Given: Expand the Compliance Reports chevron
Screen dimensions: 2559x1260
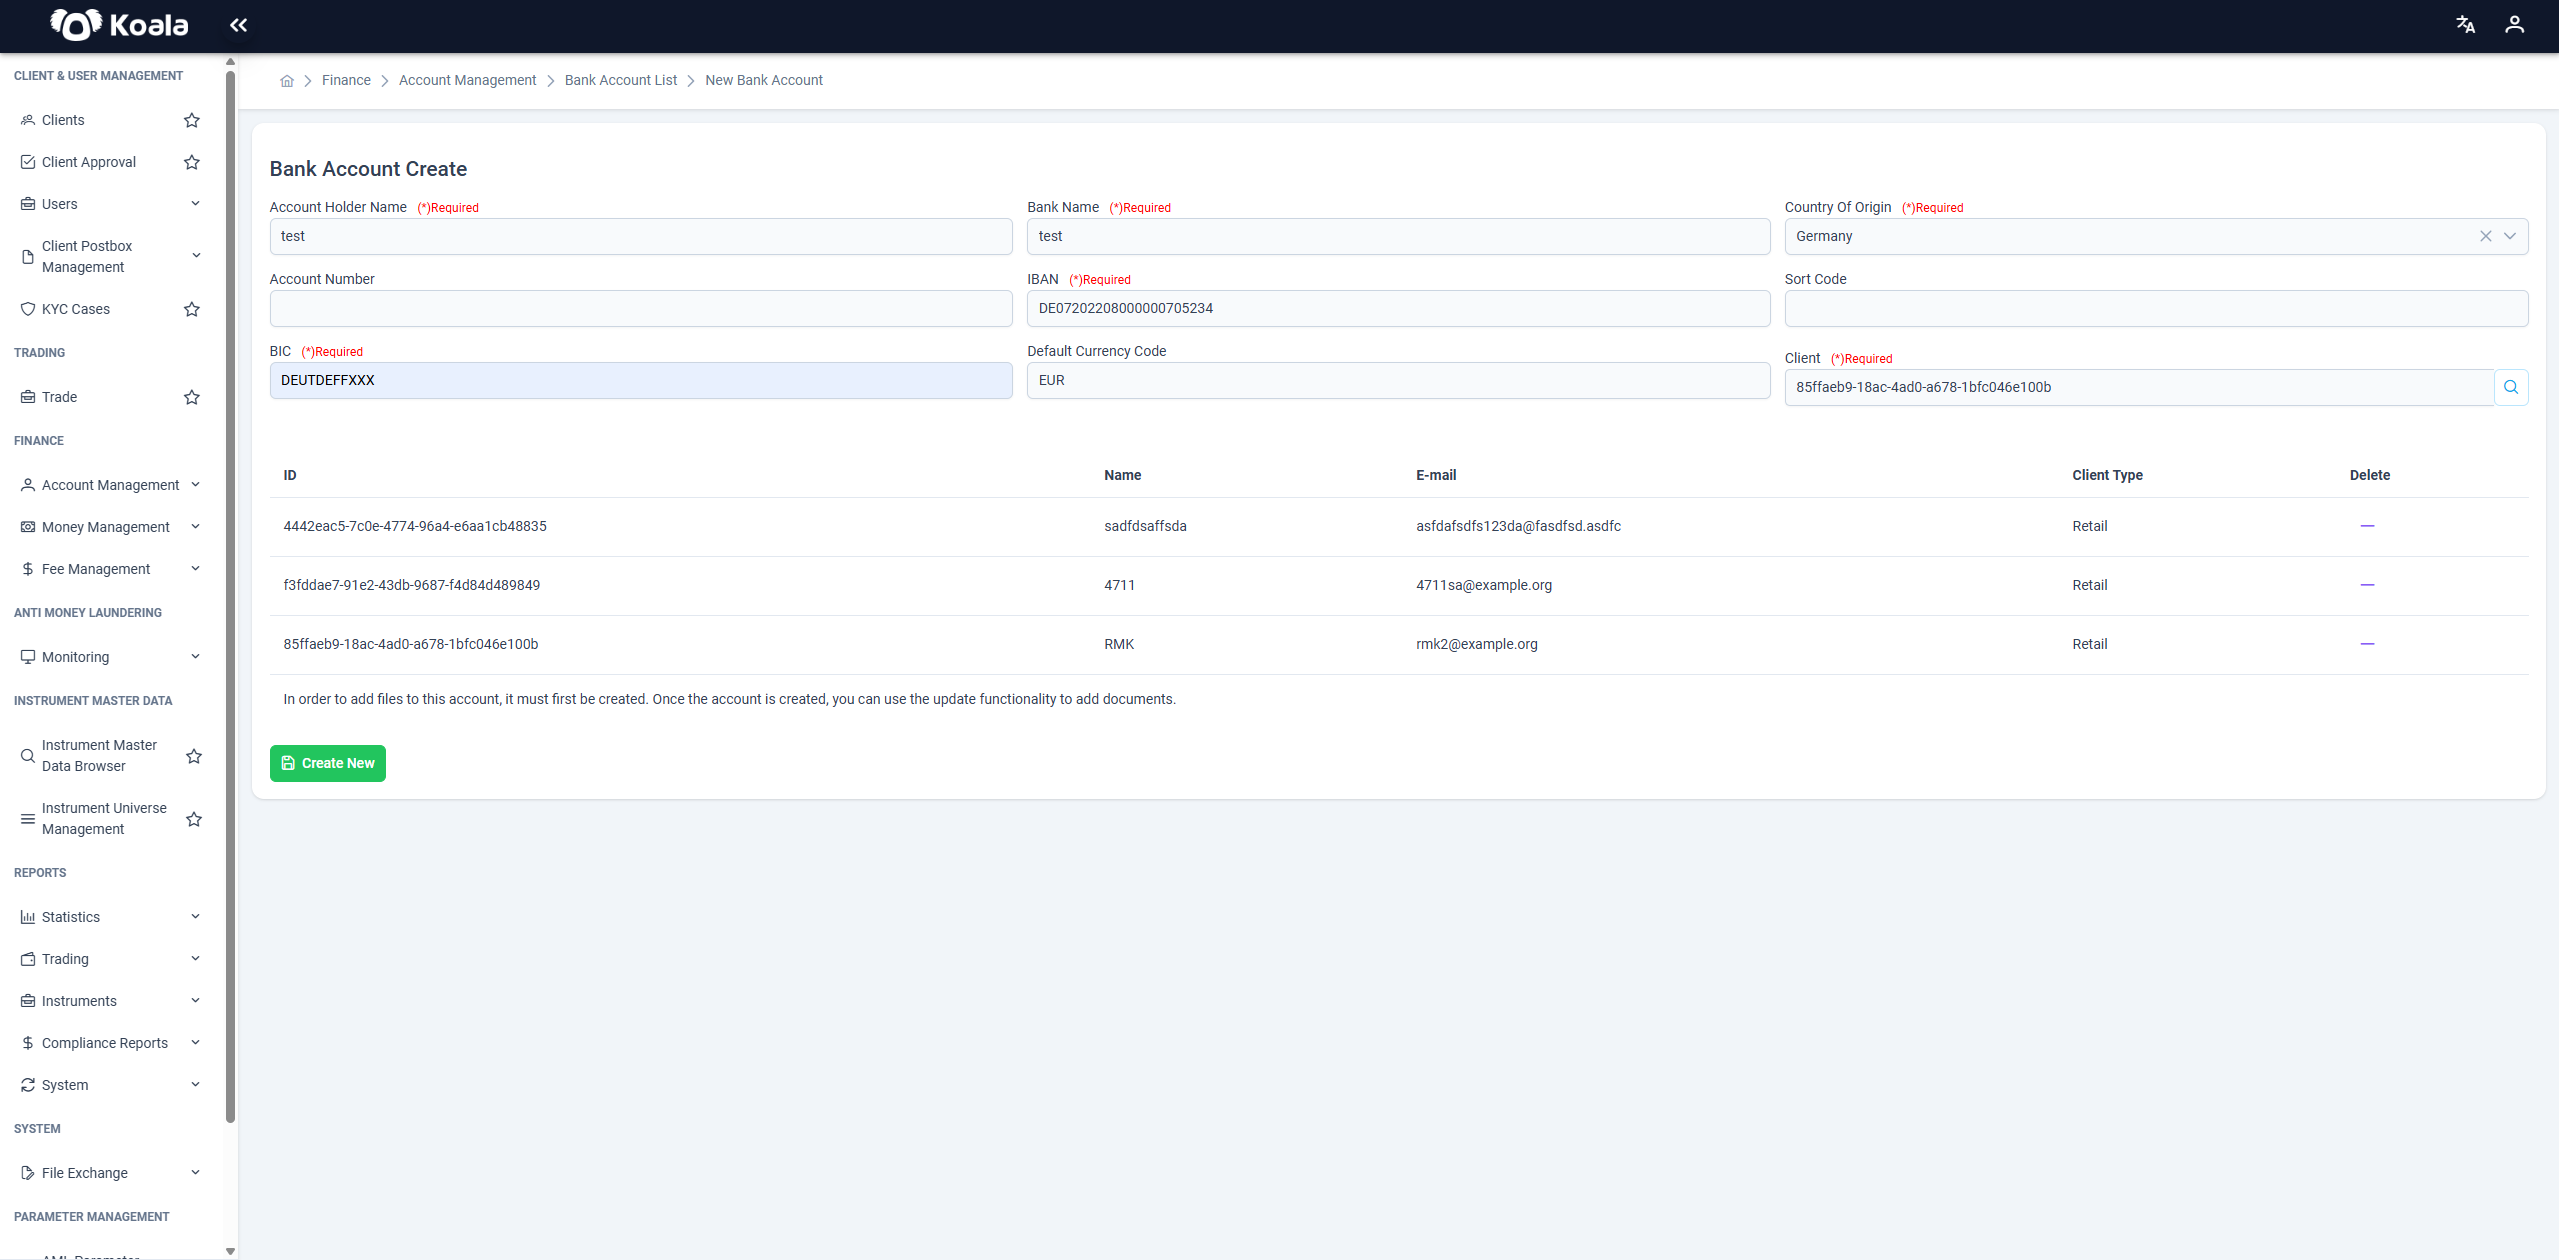Looking at the screenshot, I should click(x=195, y=1043).
